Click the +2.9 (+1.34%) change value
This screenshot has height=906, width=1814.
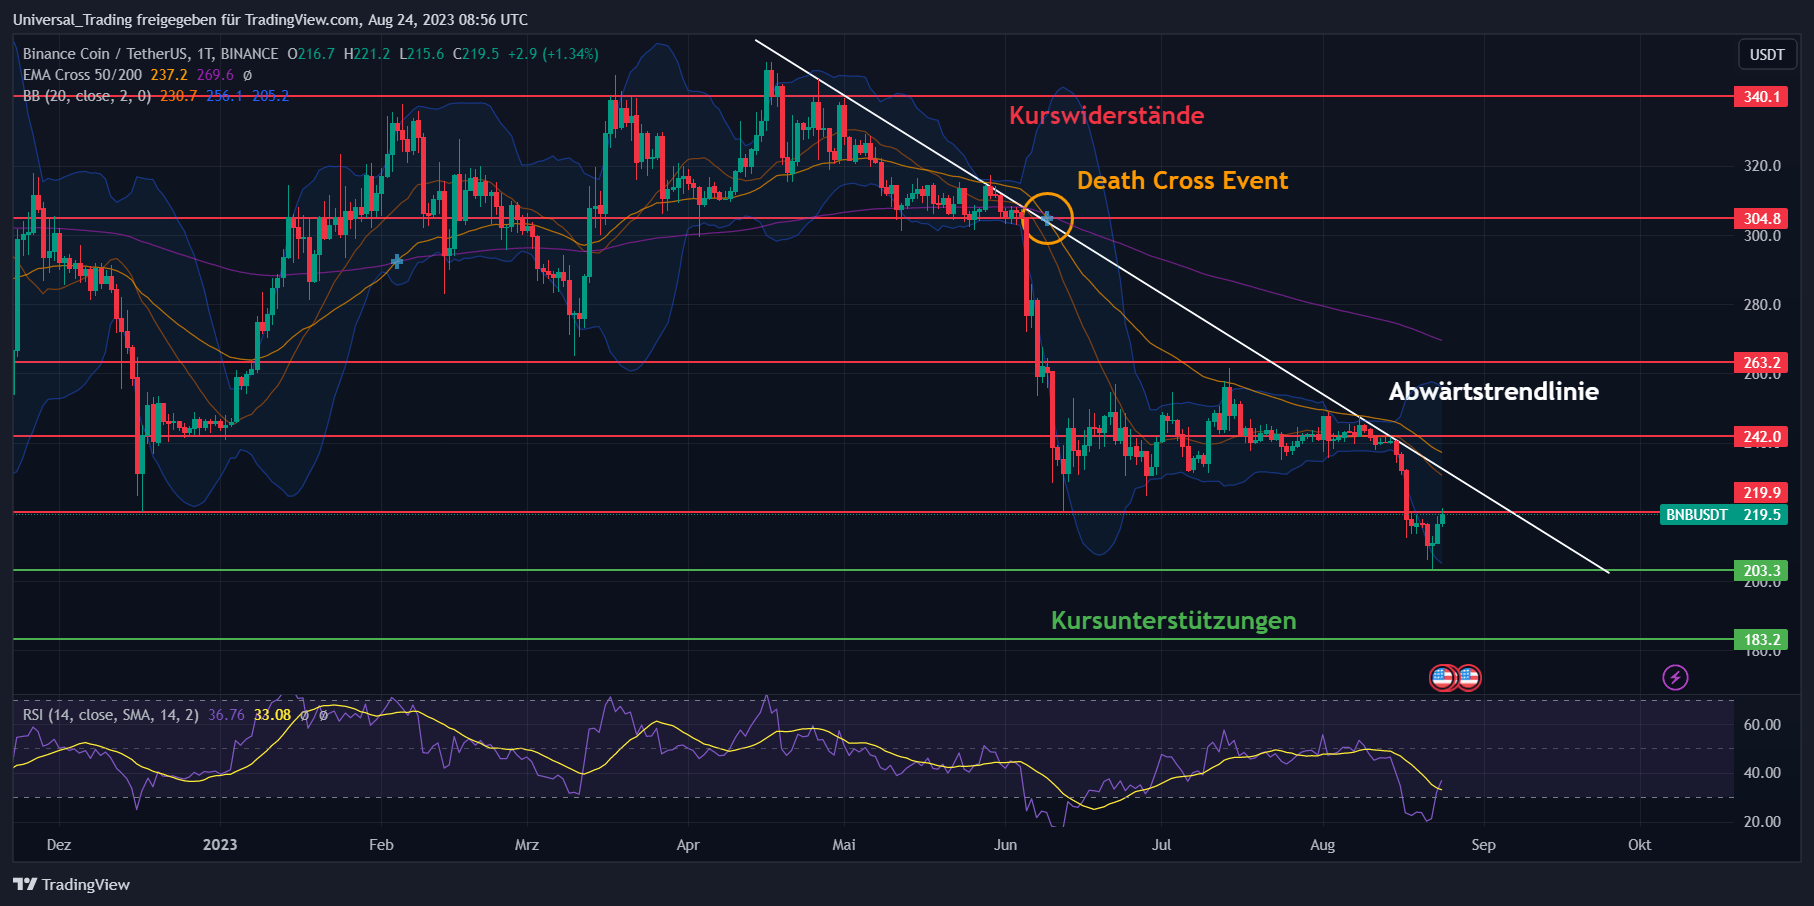(x=553, y=54)
